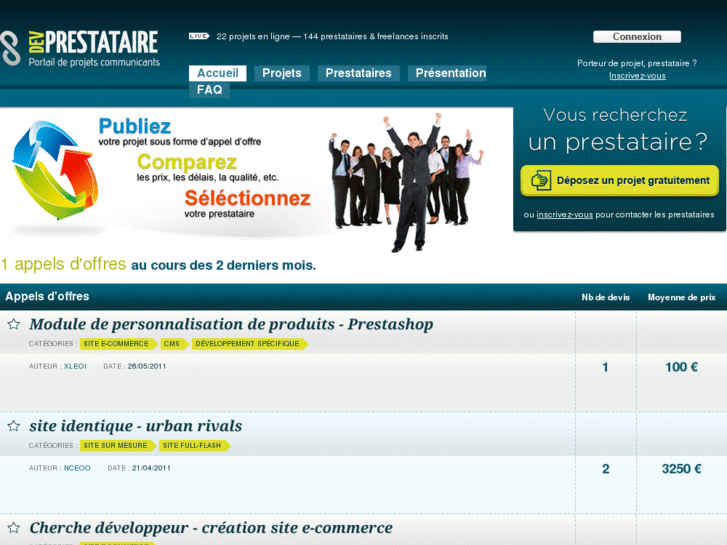Open the Prestataires tab
This screenshot has width=727, height=545.
click(x=358, y=73)
